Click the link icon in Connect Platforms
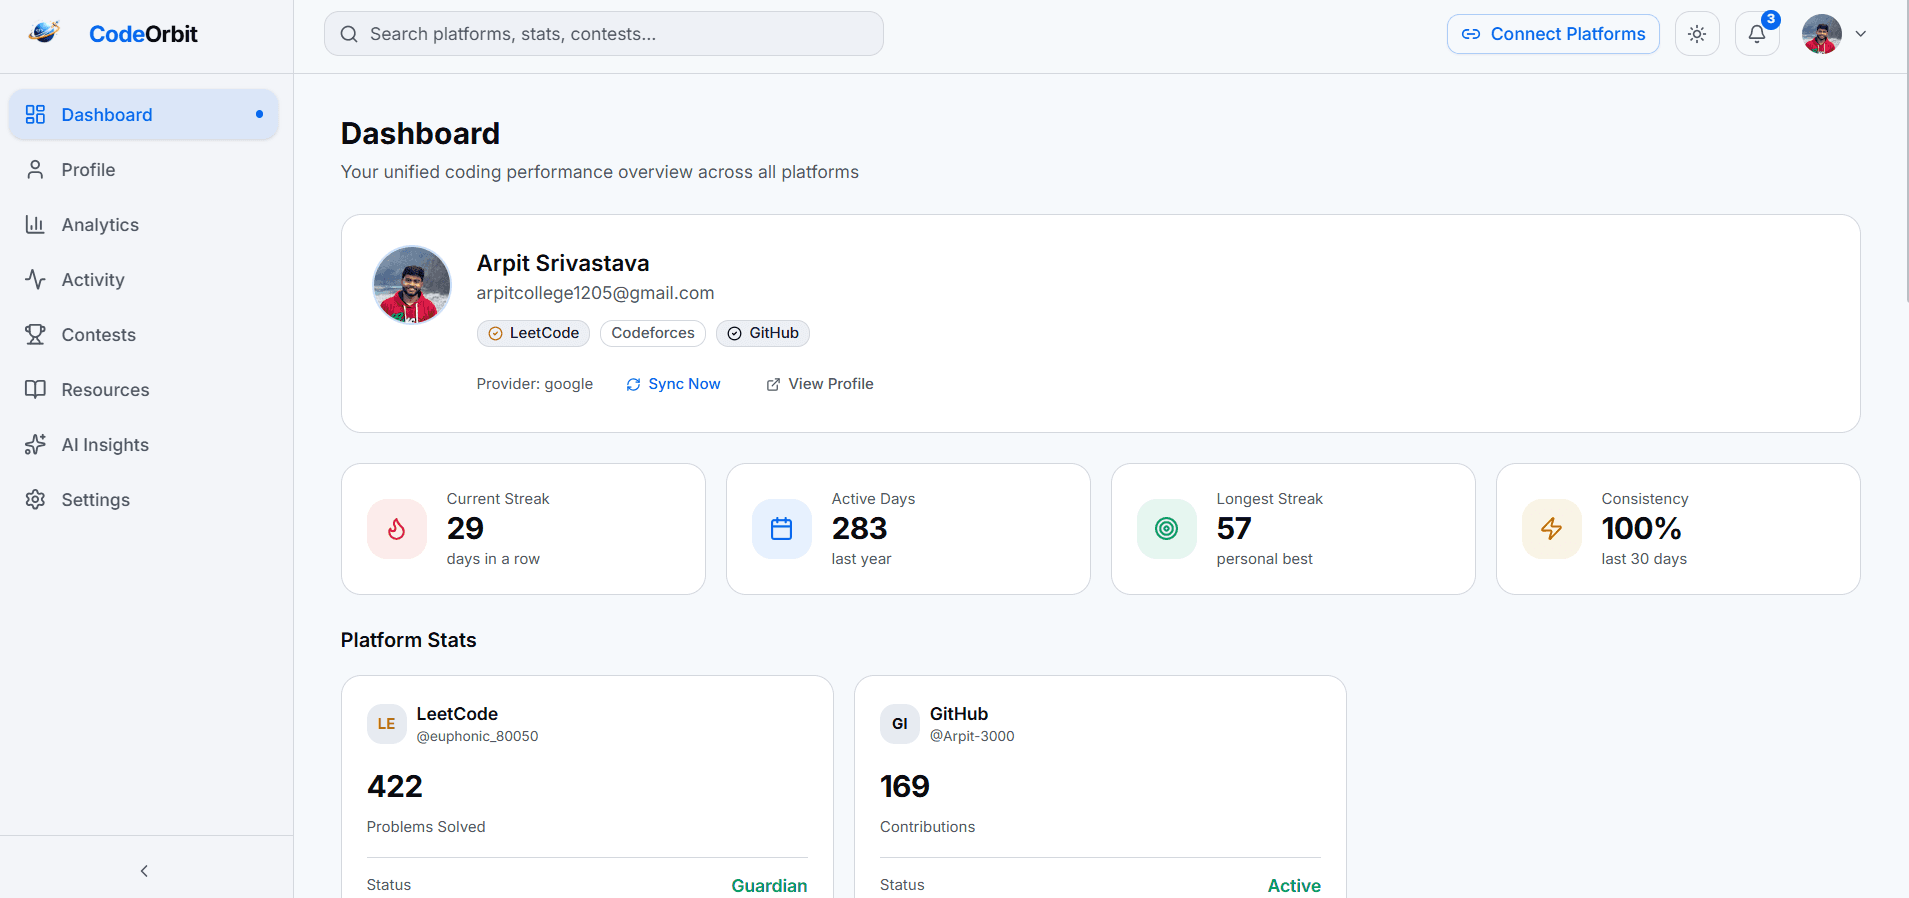The image size is (1909, 898). 1471,34
